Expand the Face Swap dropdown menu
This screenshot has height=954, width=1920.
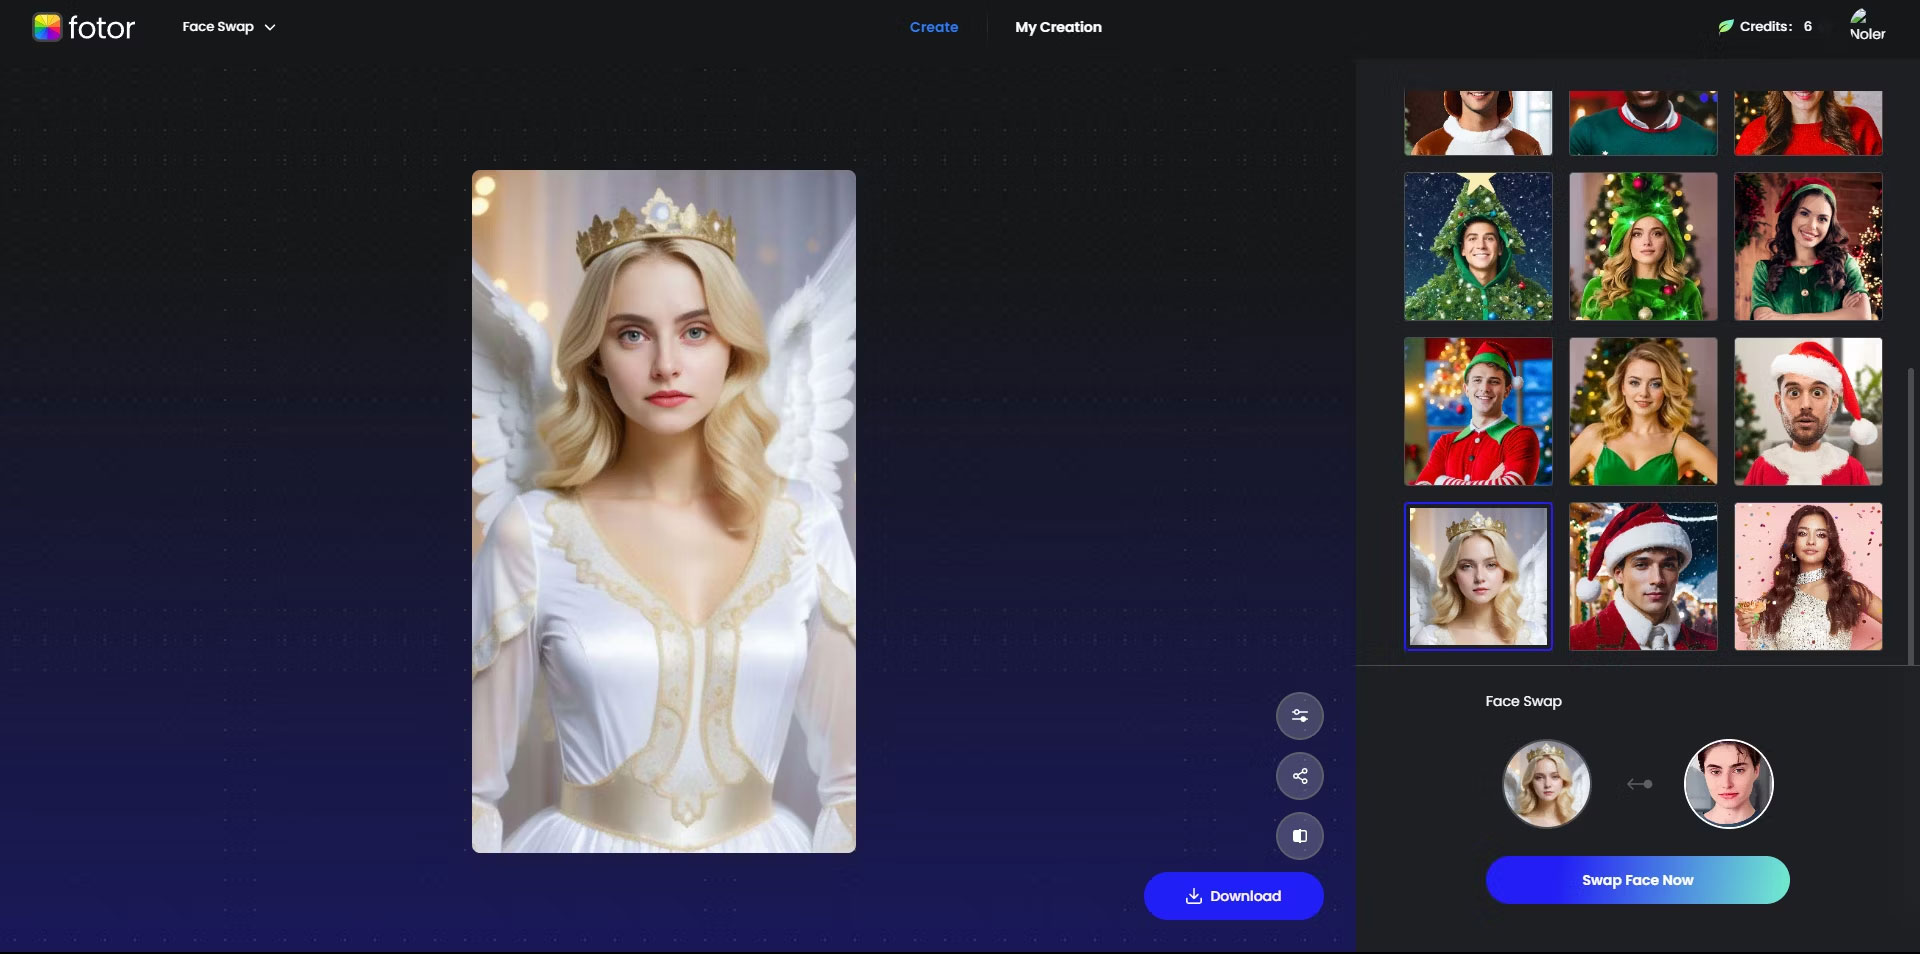(x=228, y=27)
